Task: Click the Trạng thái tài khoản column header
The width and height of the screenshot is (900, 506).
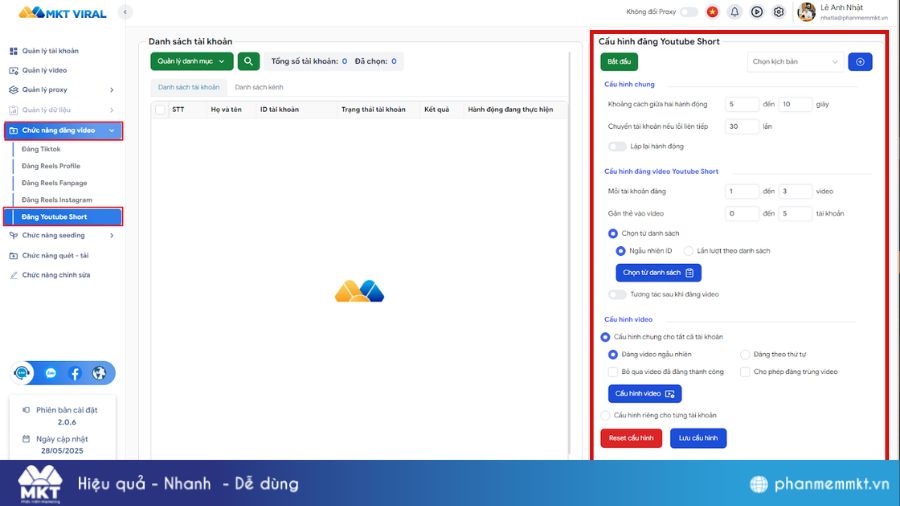Action: 373,110
